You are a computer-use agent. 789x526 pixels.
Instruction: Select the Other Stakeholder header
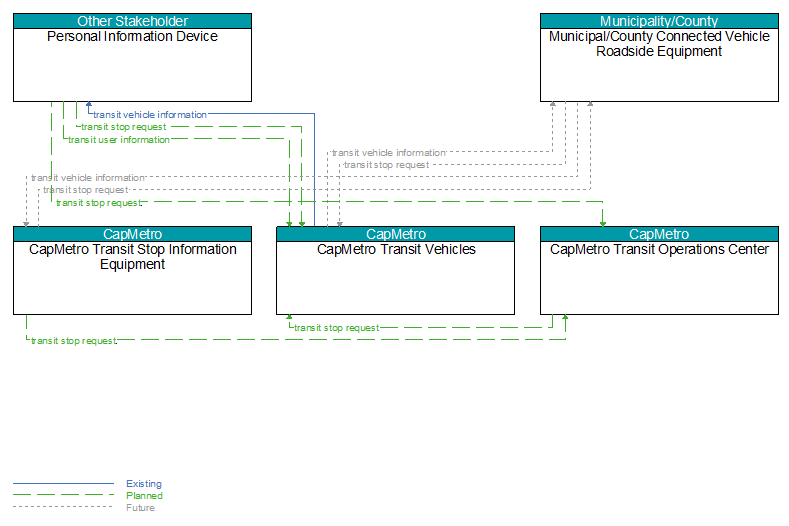pyautogui.click(x=132, y=21)
